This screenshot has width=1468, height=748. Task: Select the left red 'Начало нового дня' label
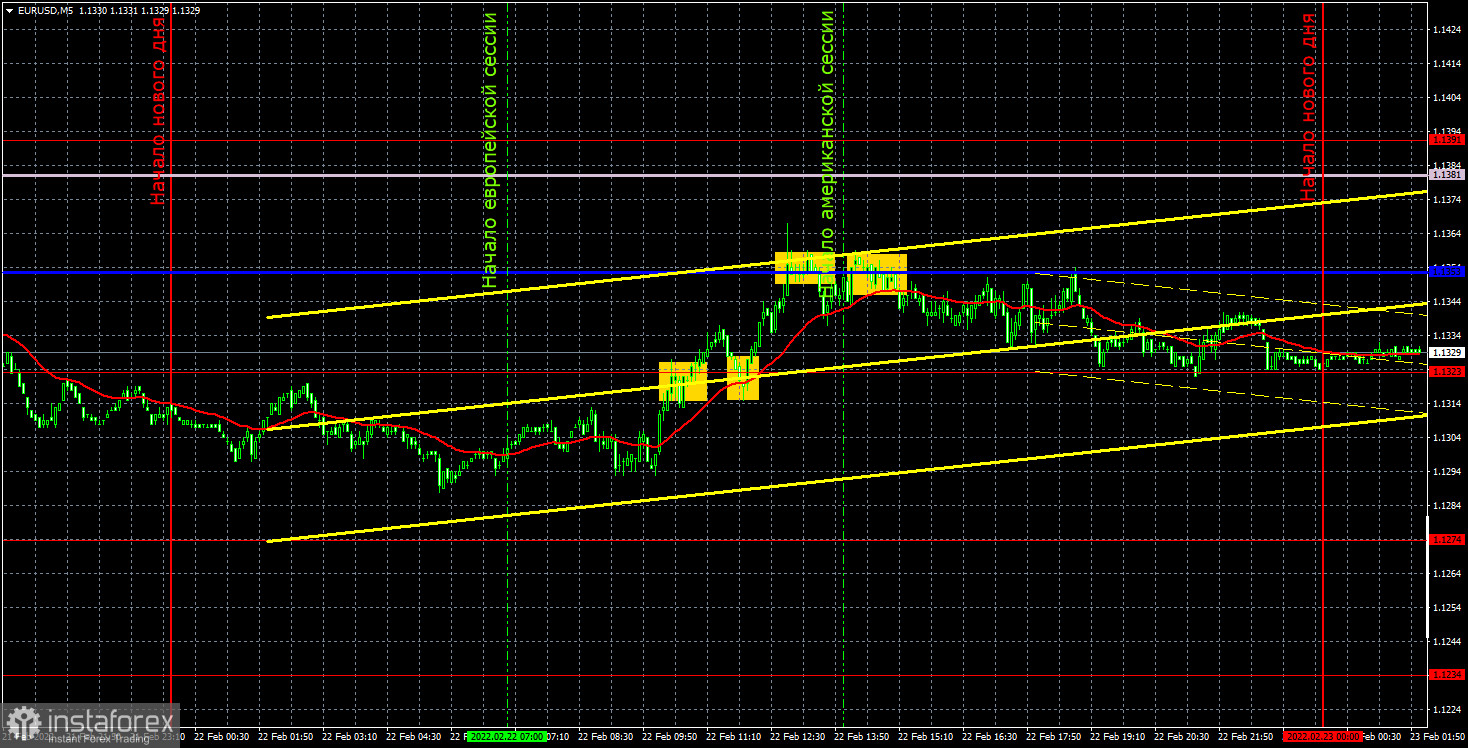click(158, 110)
